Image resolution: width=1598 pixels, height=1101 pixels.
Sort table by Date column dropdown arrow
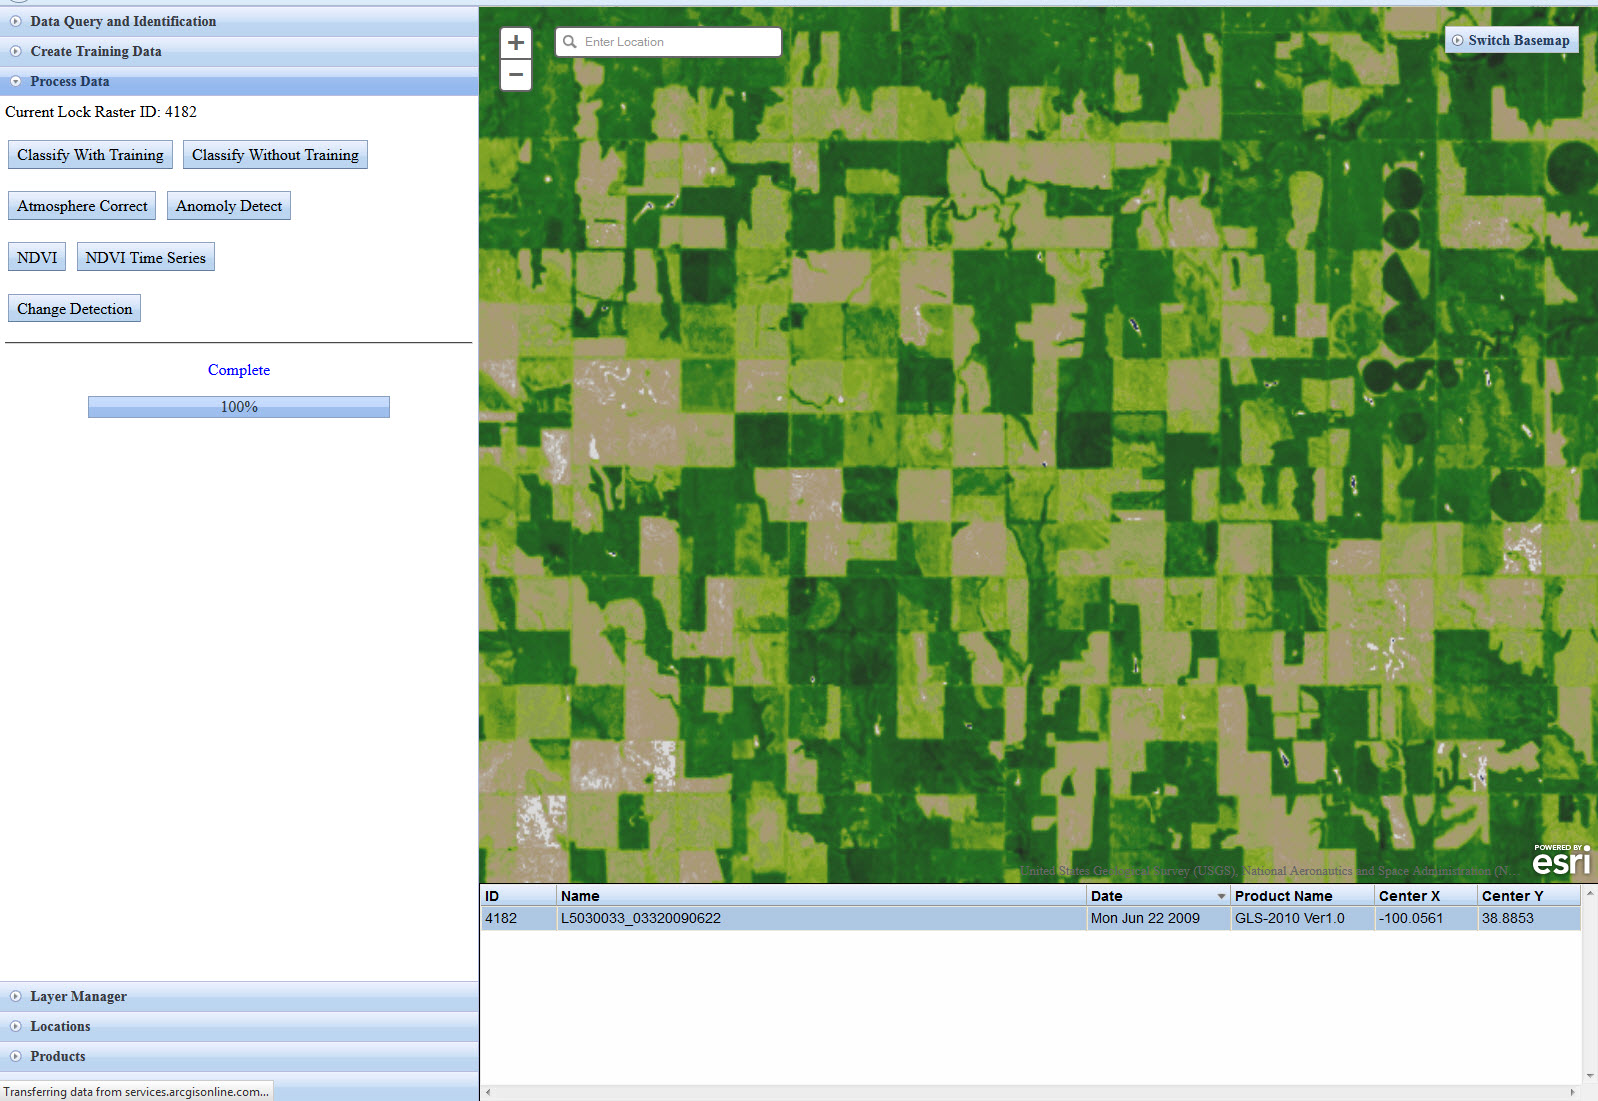(x=1221, y=897)
